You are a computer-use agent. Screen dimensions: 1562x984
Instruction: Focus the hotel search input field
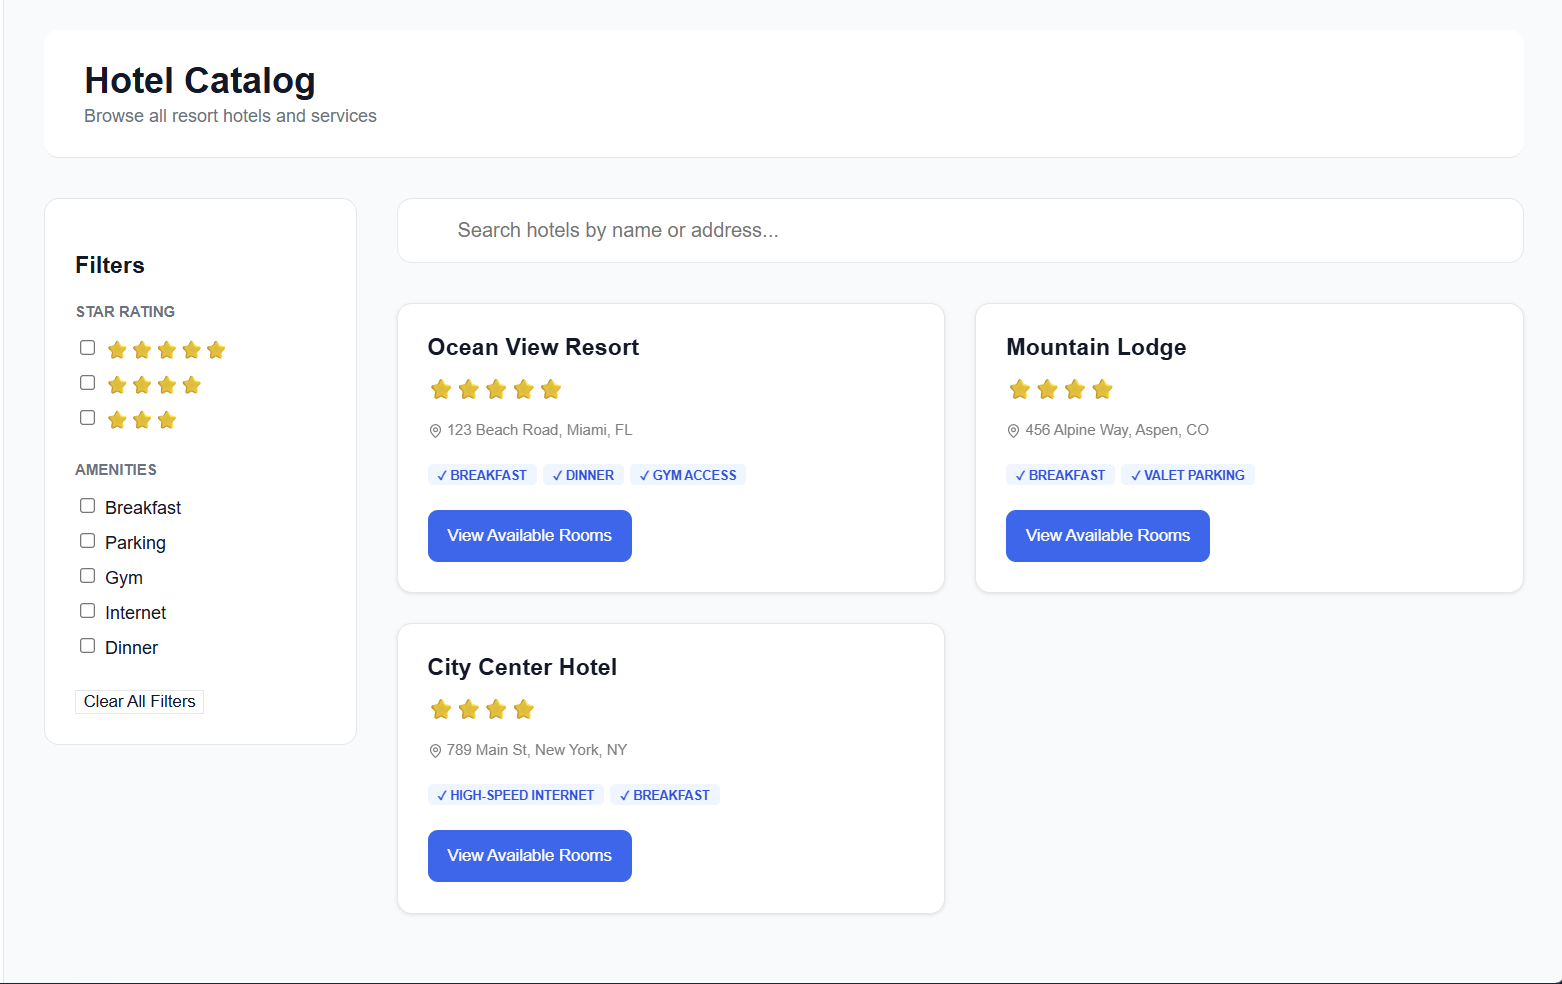[x=960, y=231]
